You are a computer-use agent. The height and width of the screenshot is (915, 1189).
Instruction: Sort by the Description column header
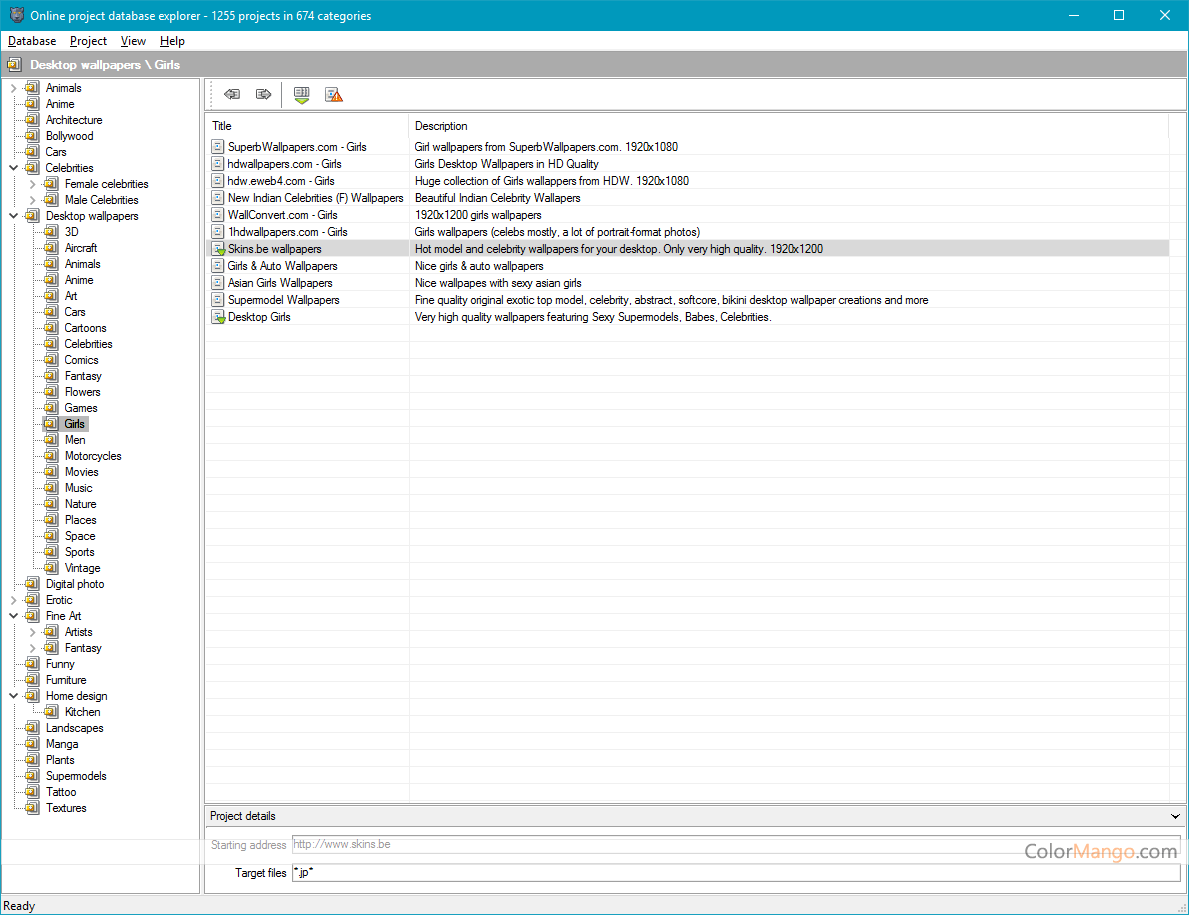789,126
